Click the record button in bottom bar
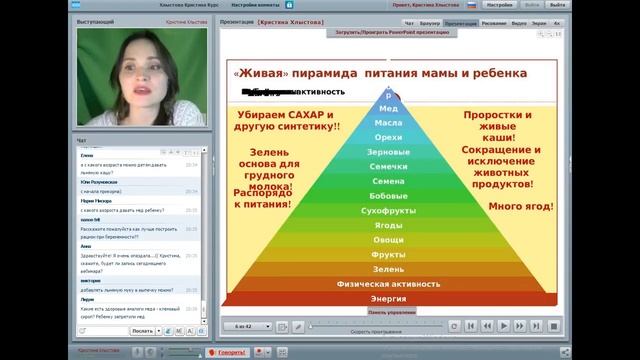The width and height of the screenshot is (640, 360). (x=259, y=352)
